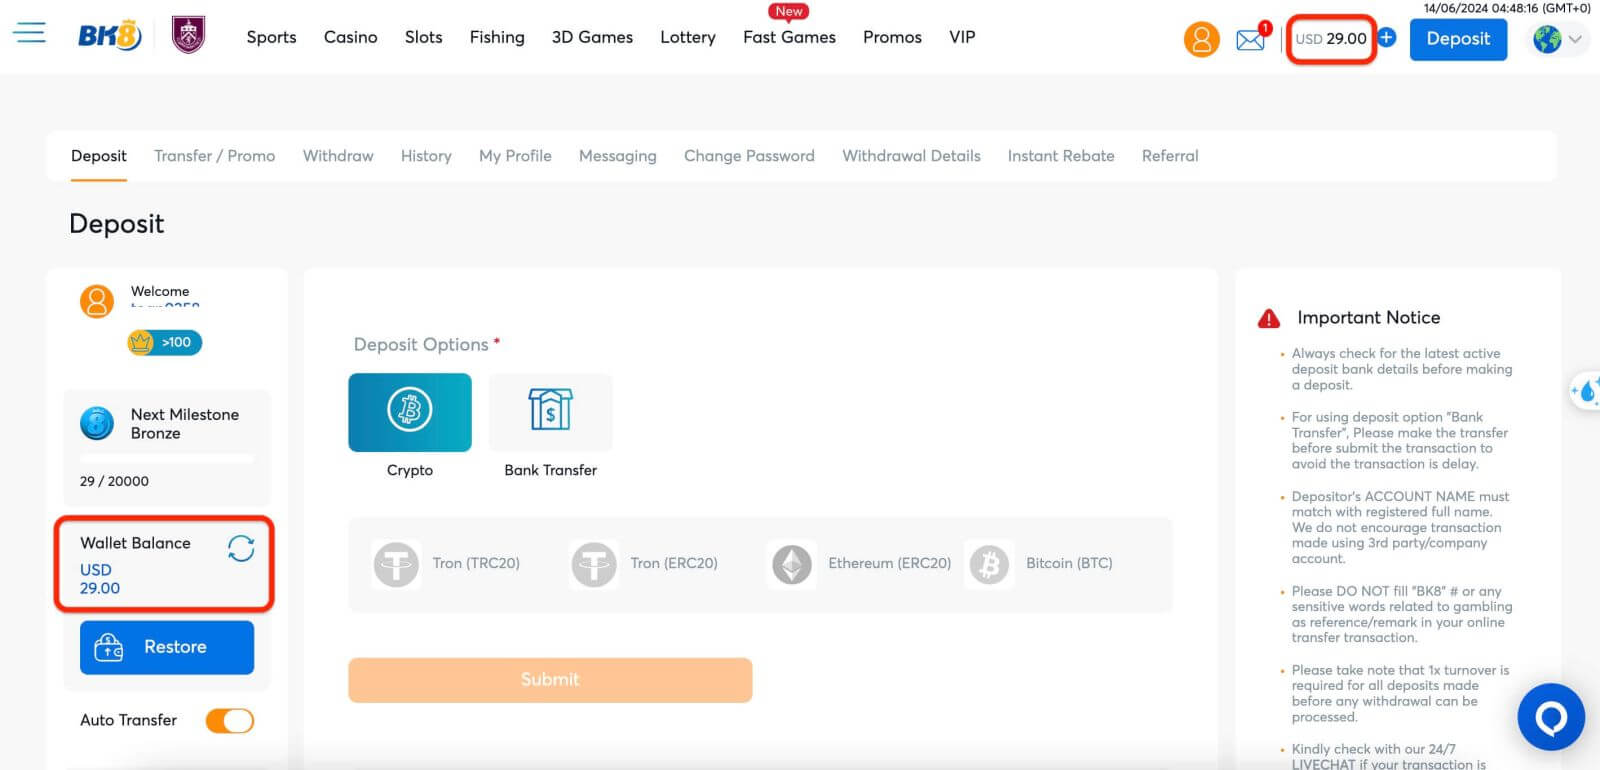
Task: Click the BK8 logo
Action: 109,37
